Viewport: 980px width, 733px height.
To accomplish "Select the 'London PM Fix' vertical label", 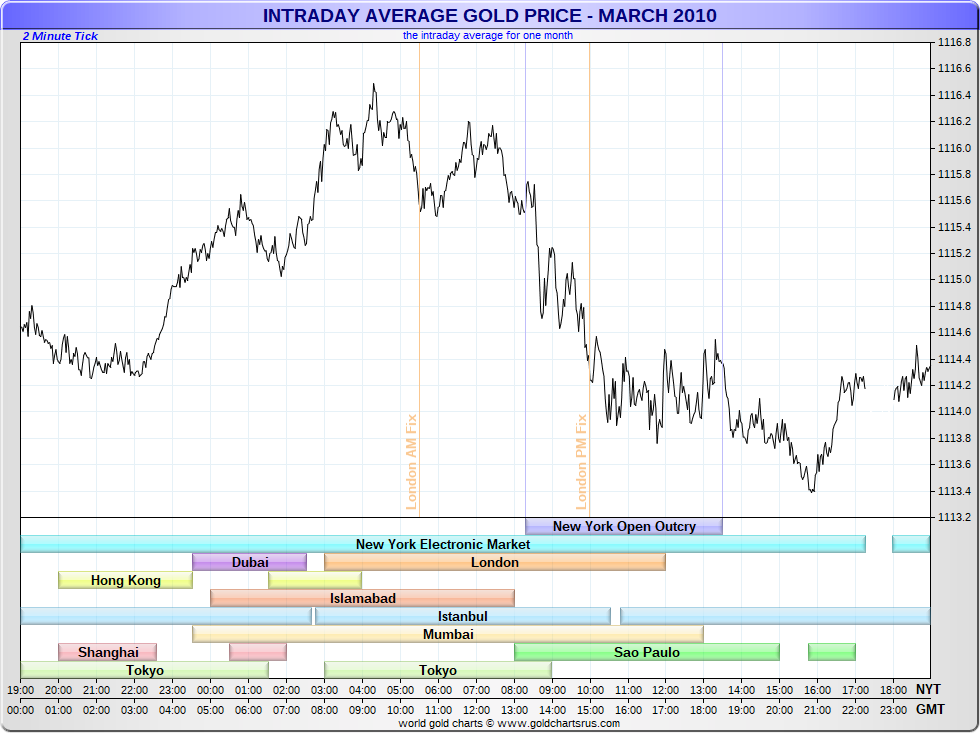I will click(x=581, y=461).
